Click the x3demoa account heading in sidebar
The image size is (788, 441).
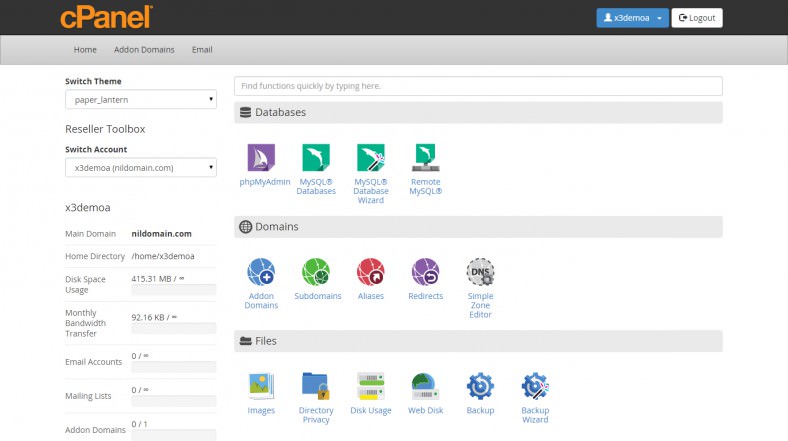[x=87, y=207]
